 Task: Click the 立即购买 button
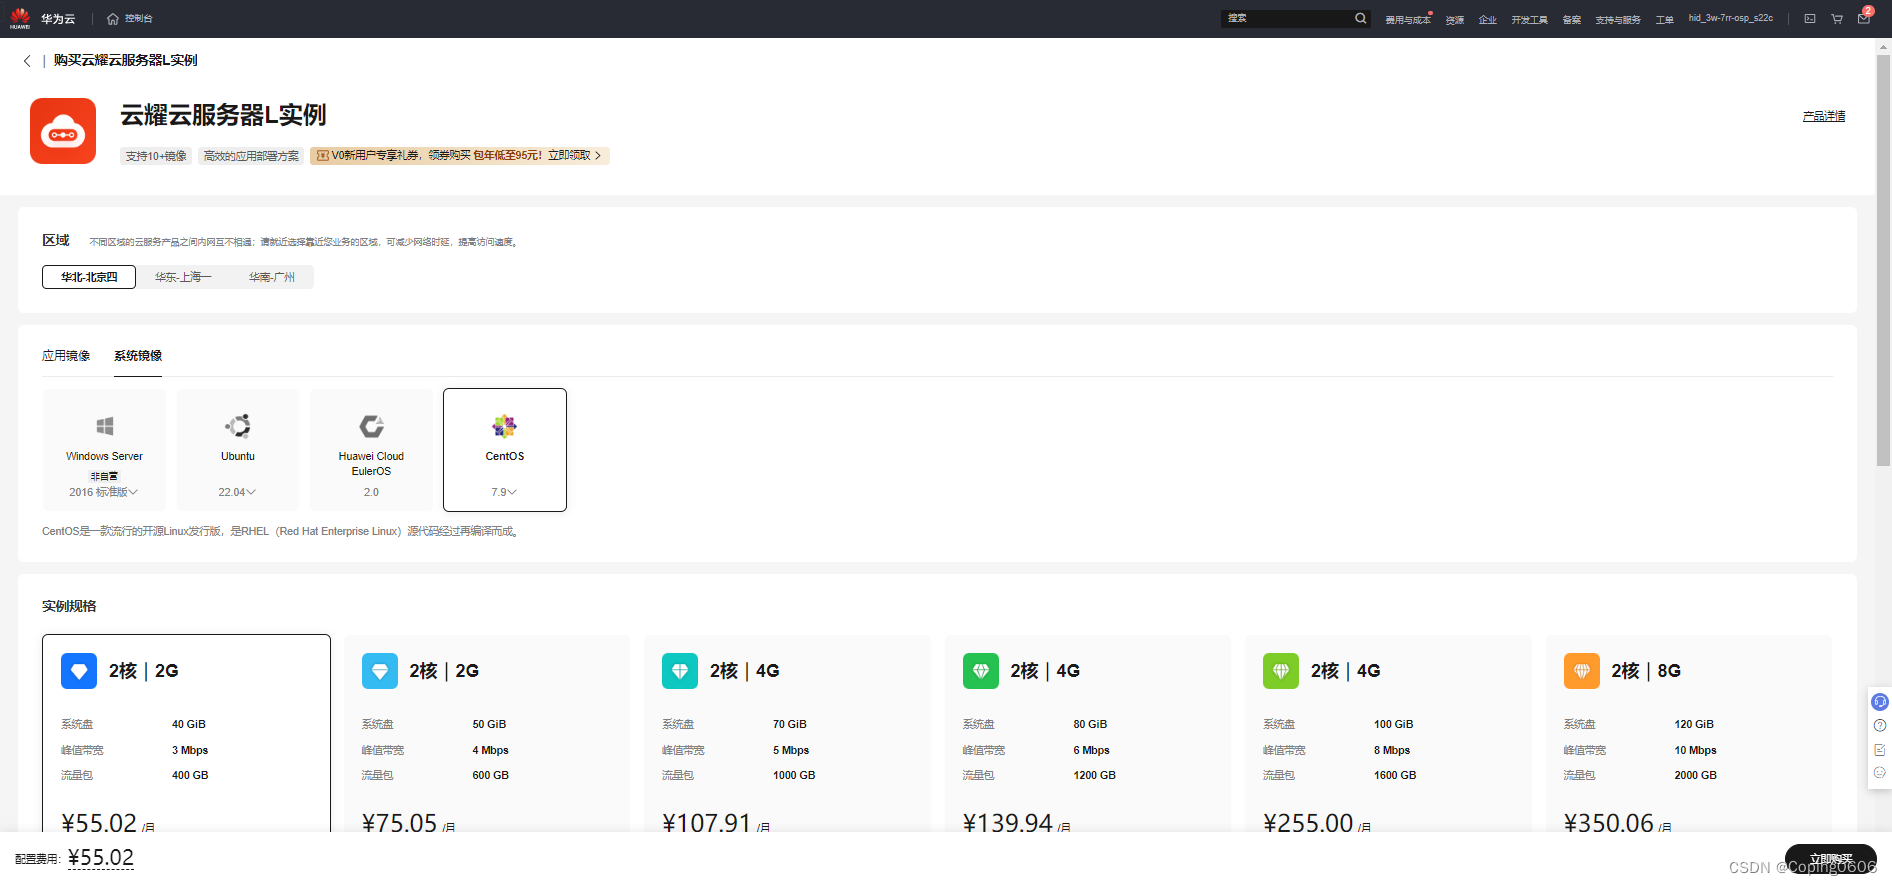1831,859
